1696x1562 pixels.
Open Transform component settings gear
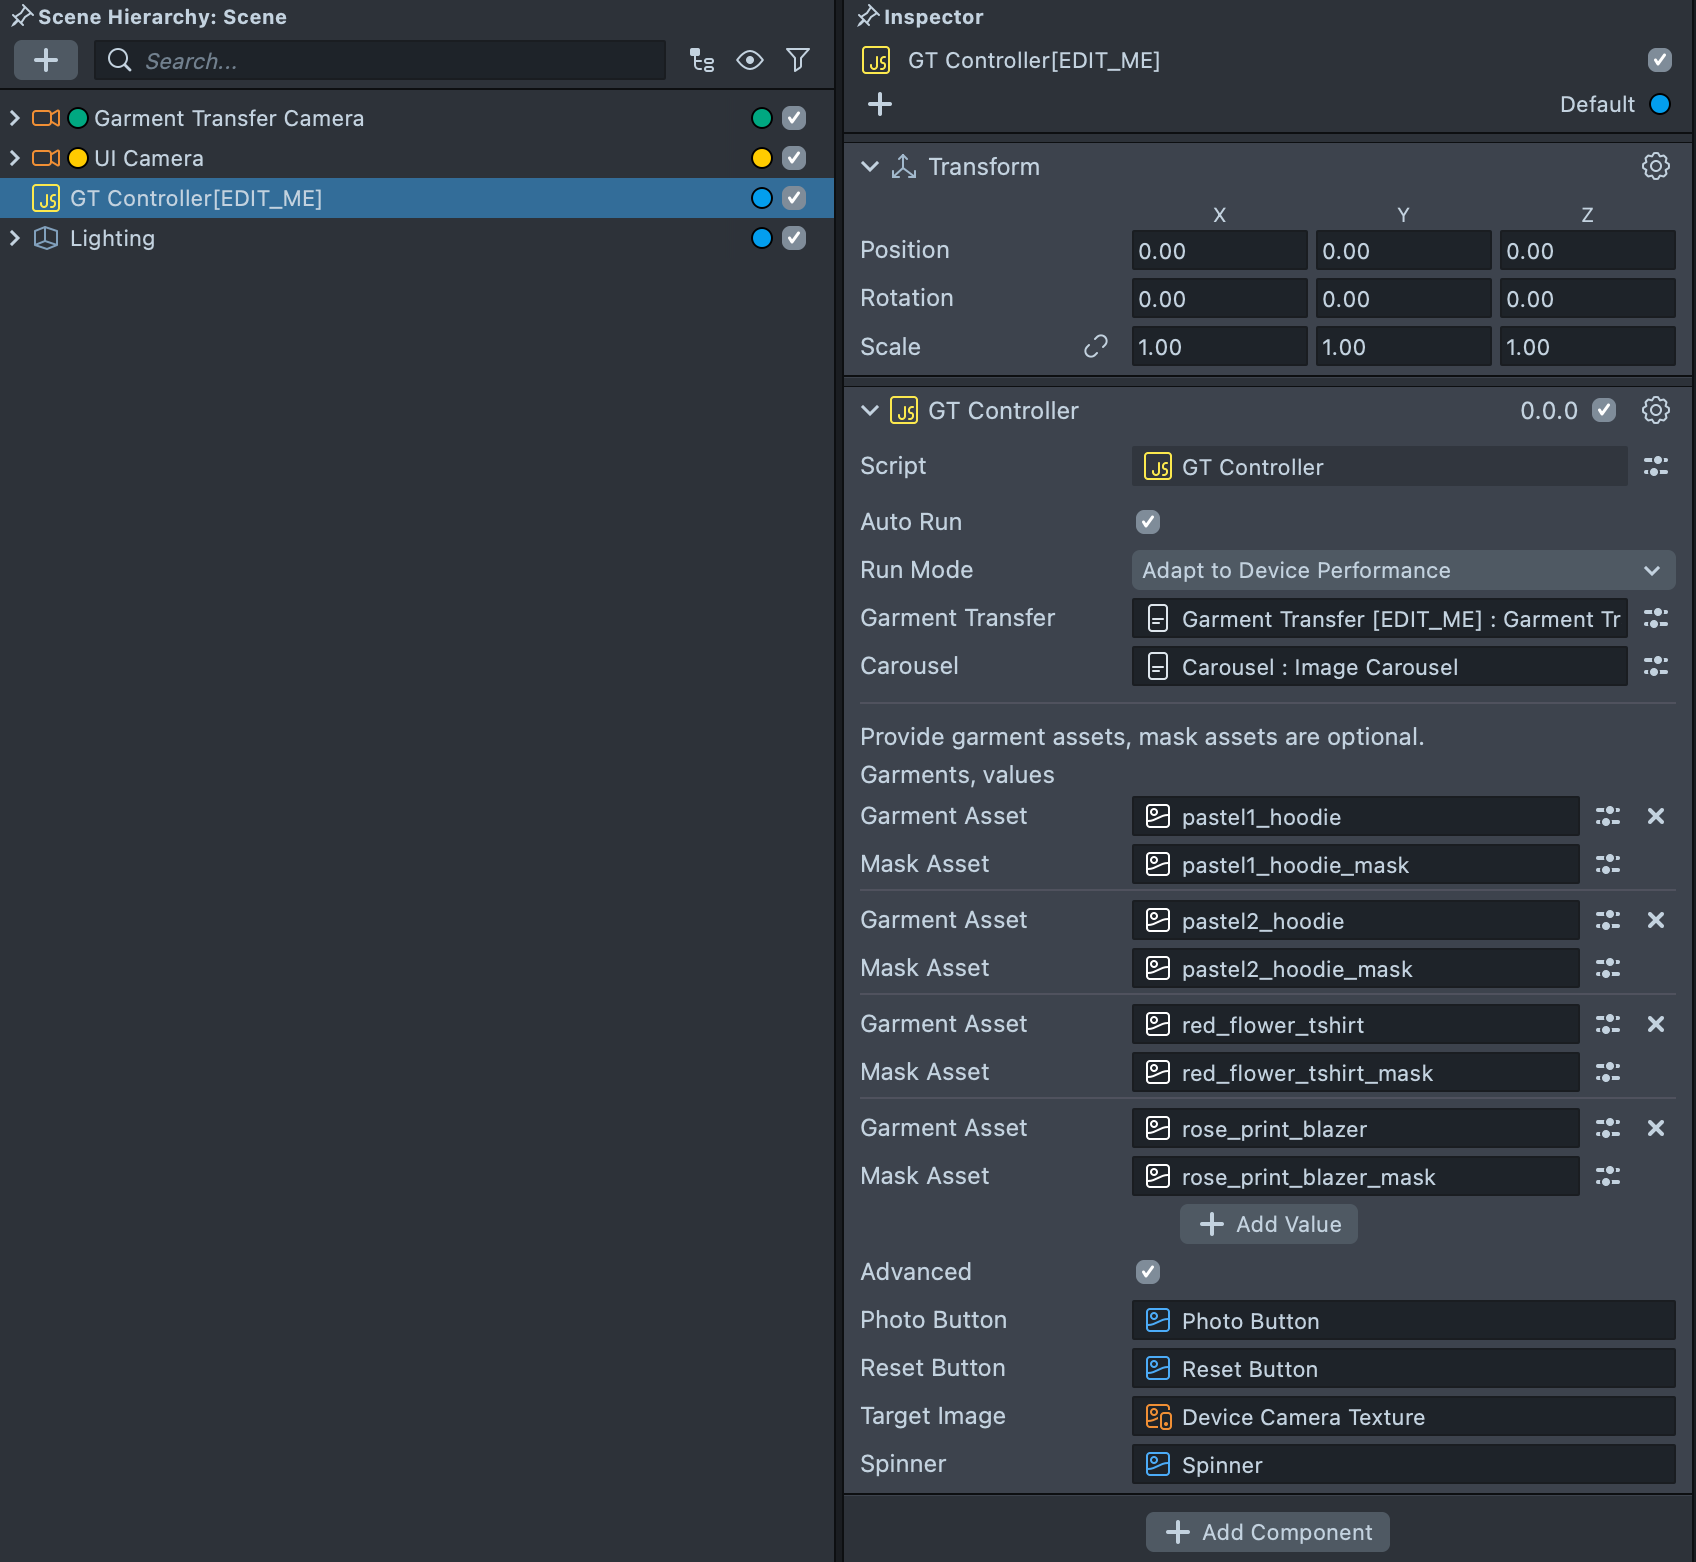tap(1656, 166)
